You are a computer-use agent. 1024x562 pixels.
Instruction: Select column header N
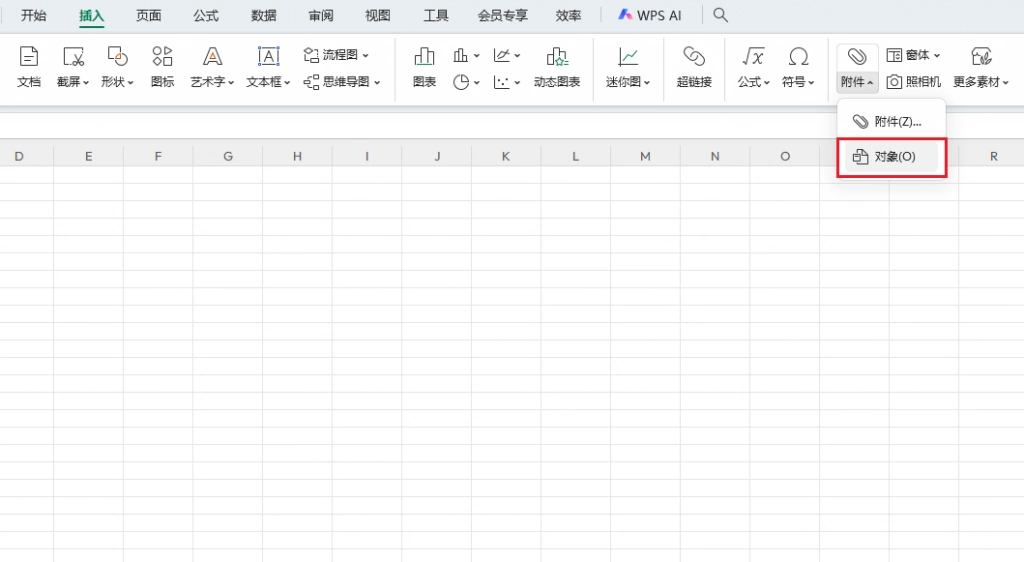[715, 156]
